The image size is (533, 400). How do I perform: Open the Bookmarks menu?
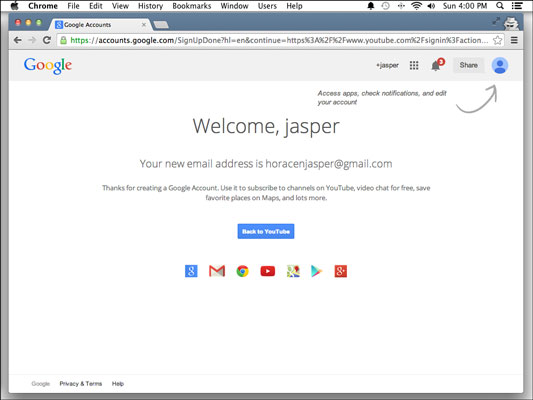191,6
